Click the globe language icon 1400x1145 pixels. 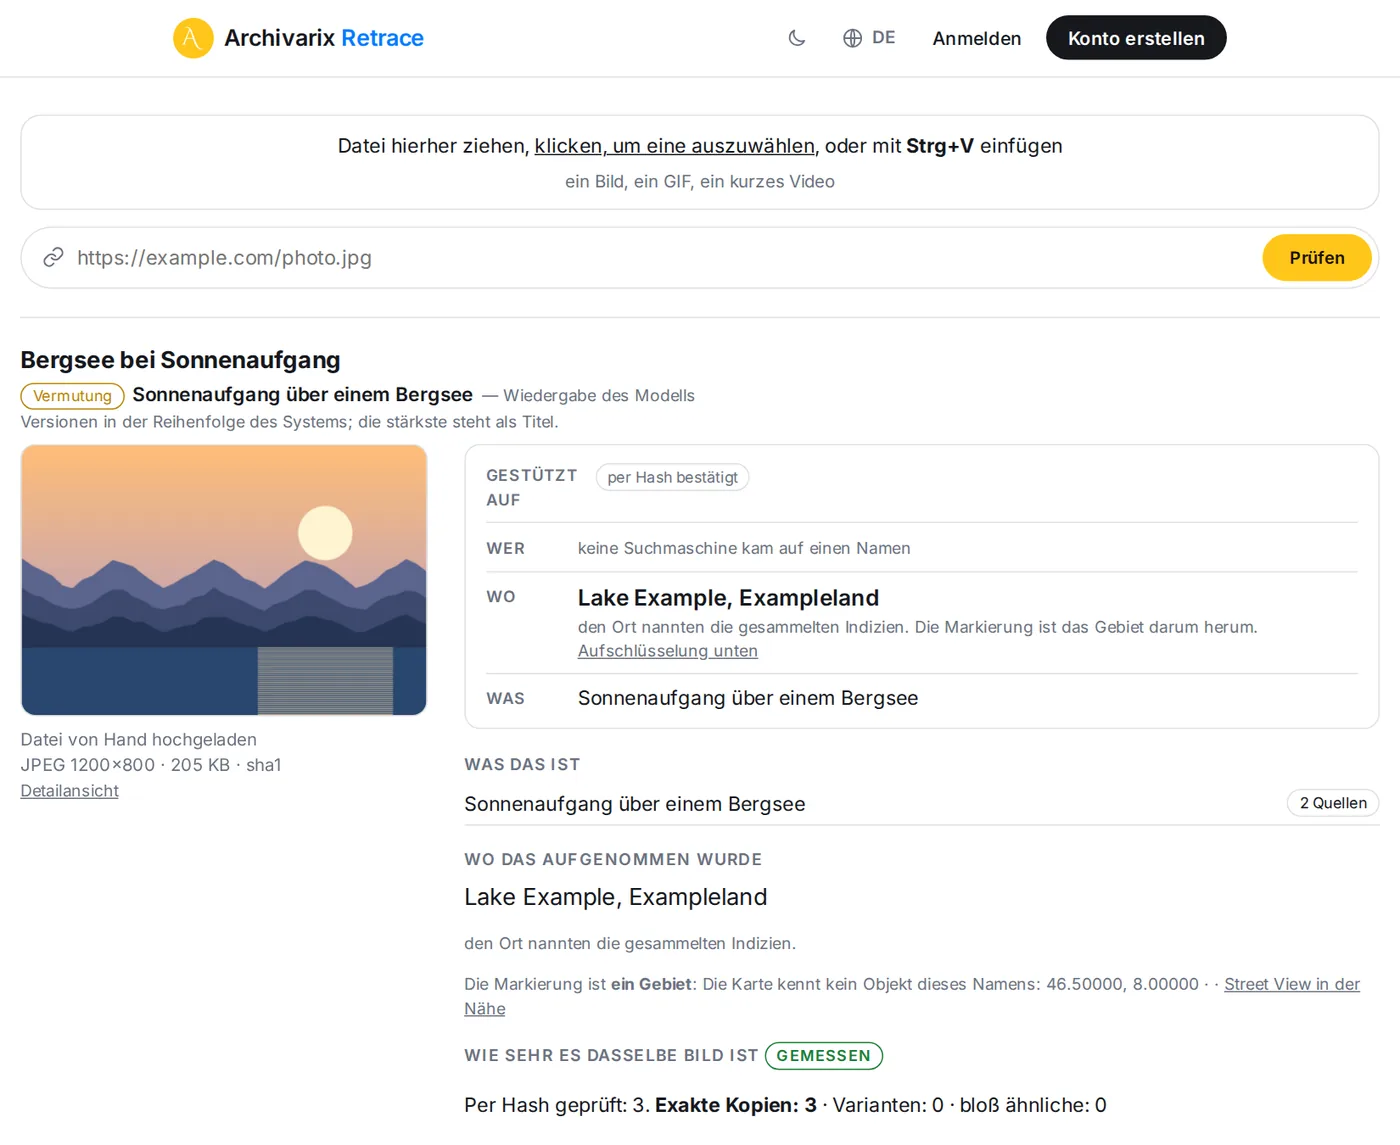pyautogui.click(x=852, y=38)
